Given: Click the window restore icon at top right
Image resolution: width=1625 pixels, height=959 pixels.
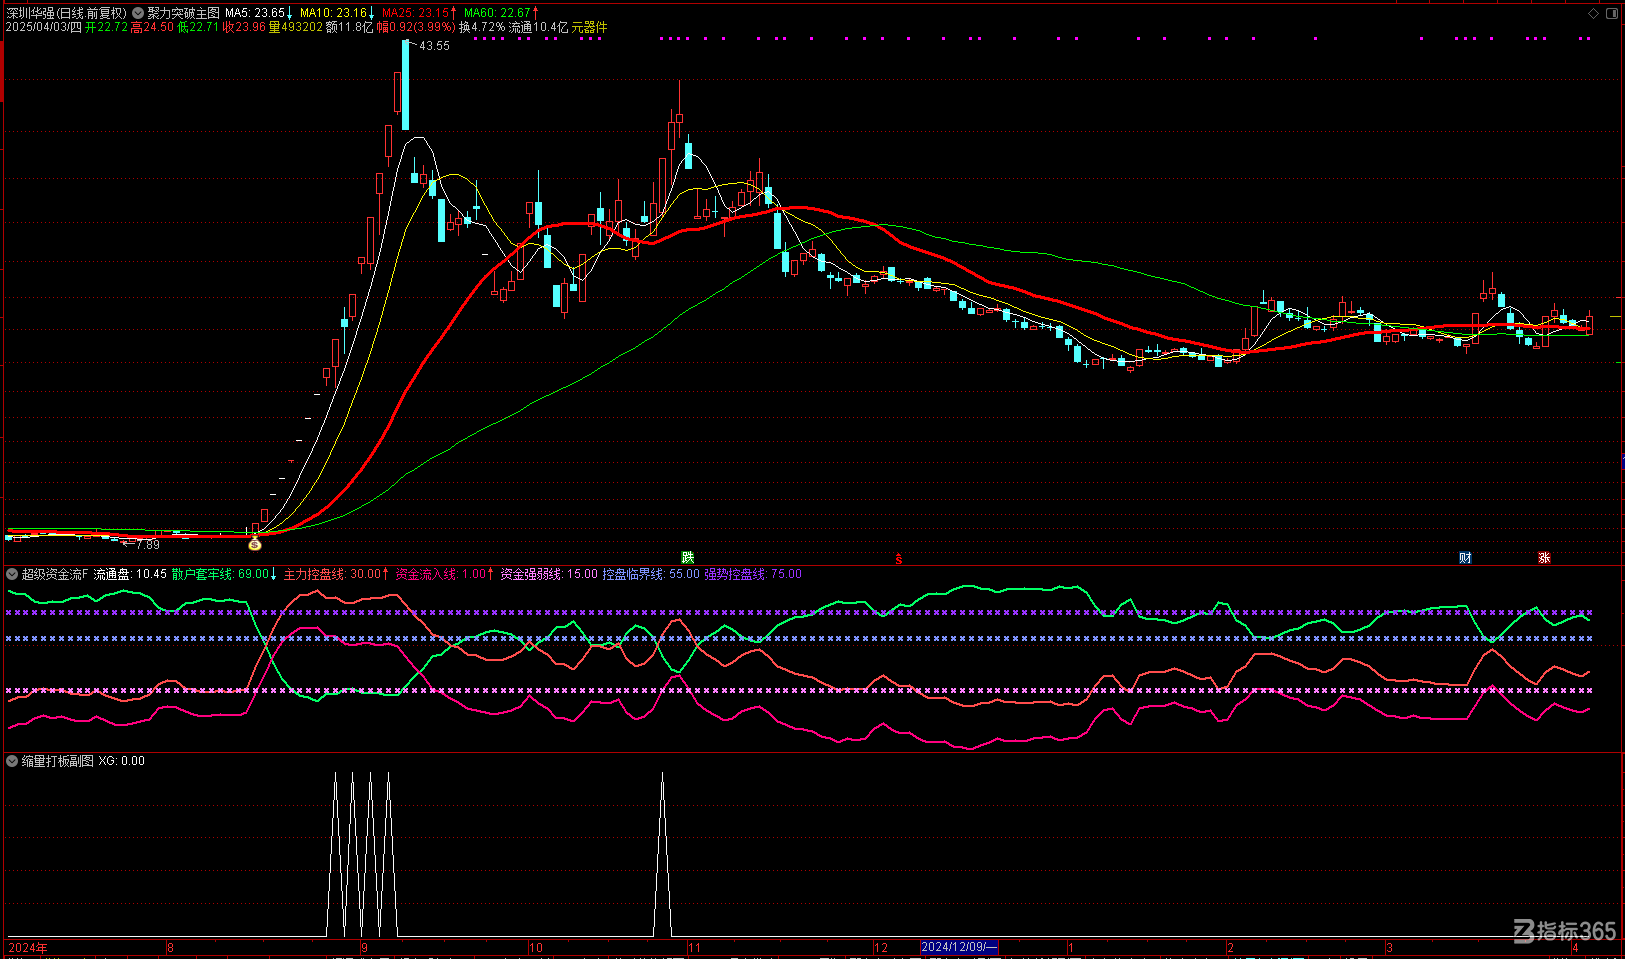Looking at the screenshot, I should tap(1612, 13).
